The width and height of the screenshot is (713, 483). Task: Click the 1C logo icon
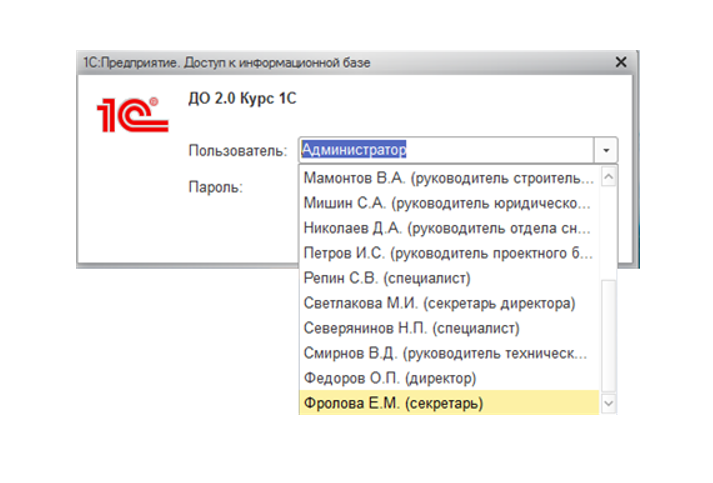click(x=129, y=115)
